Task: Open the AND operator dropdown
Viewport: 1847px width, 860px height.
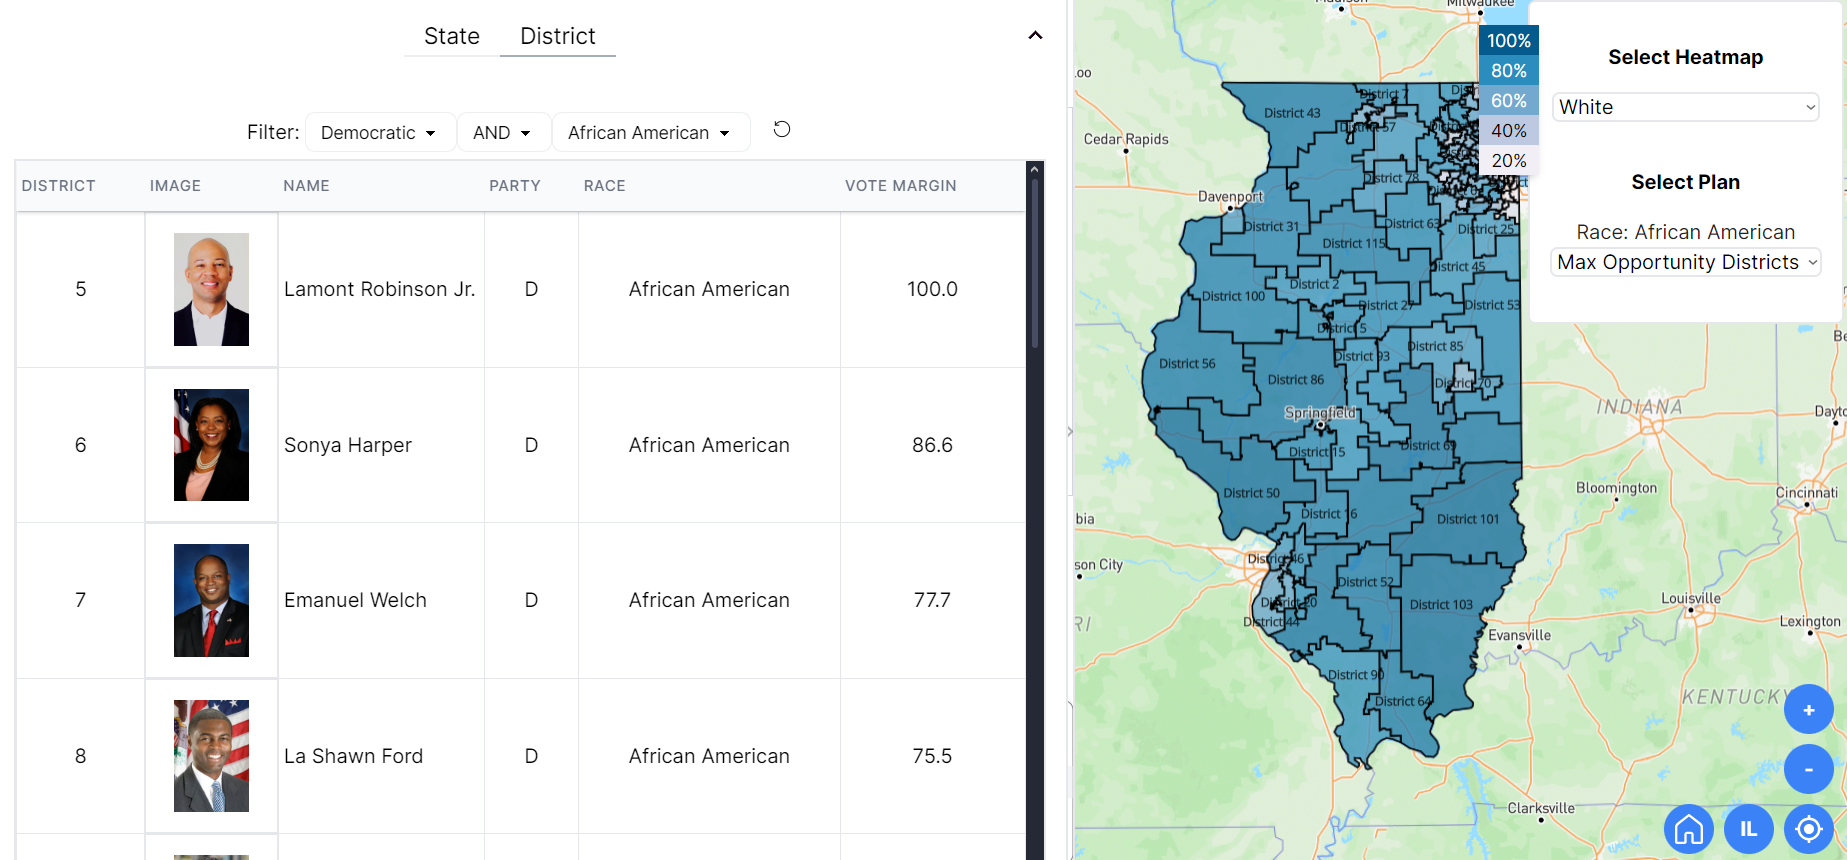Action: point(502,132)
